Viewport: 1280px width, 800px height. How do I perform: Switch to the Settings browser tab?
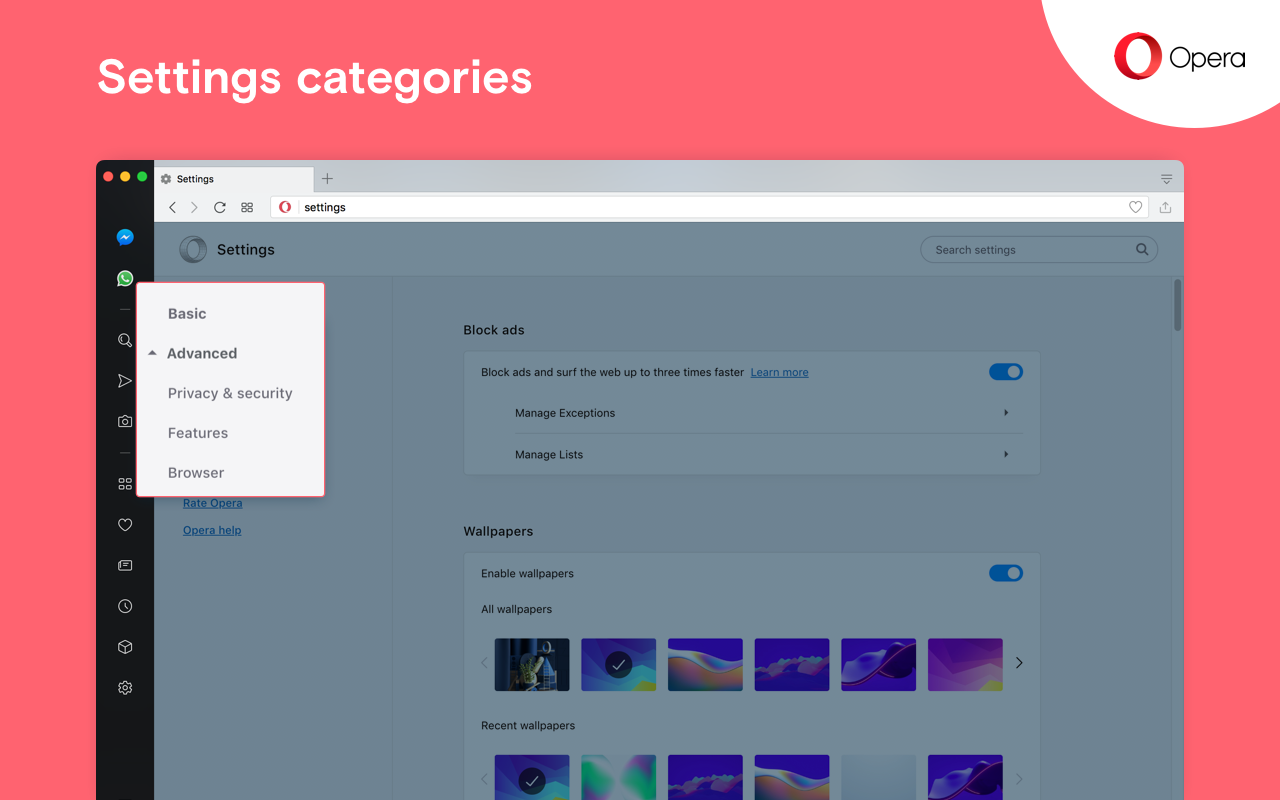click(195, 178)
